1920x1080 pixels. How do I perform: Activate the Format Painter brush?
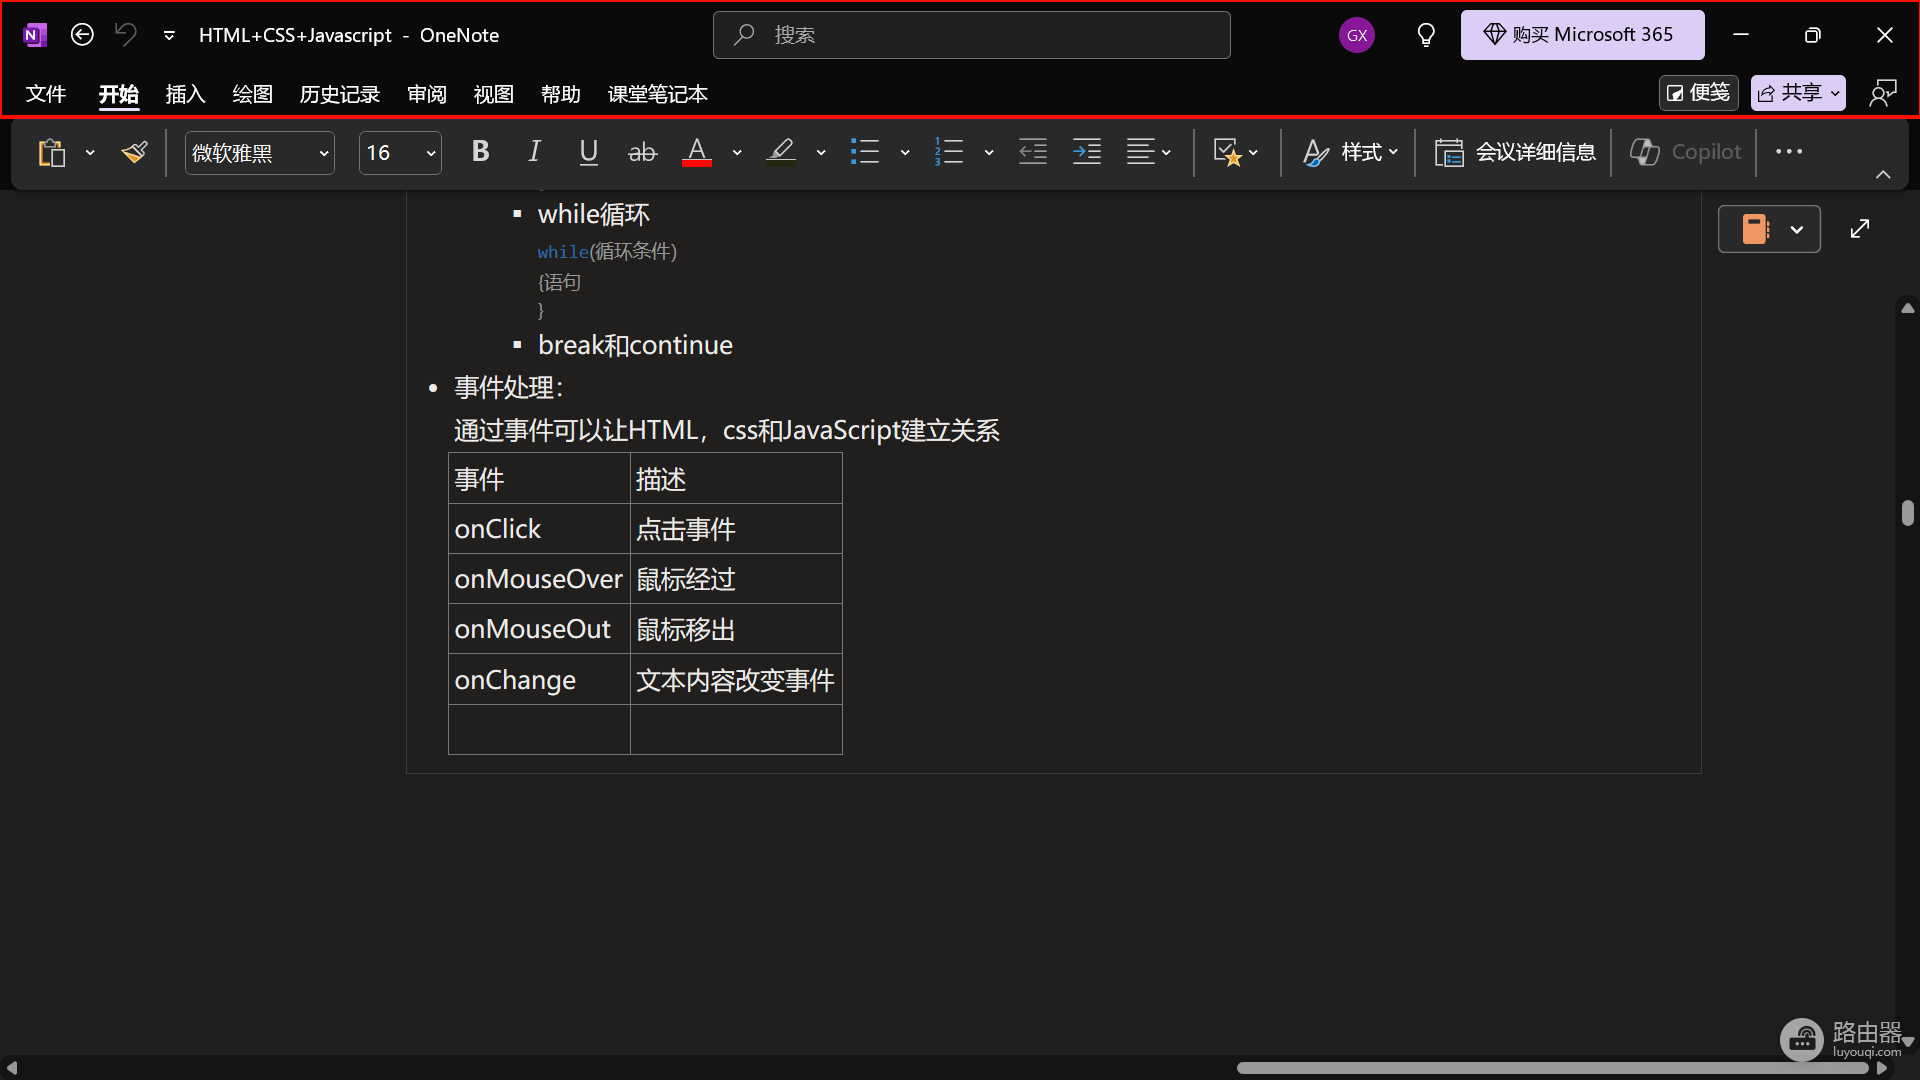pos(134,152)
